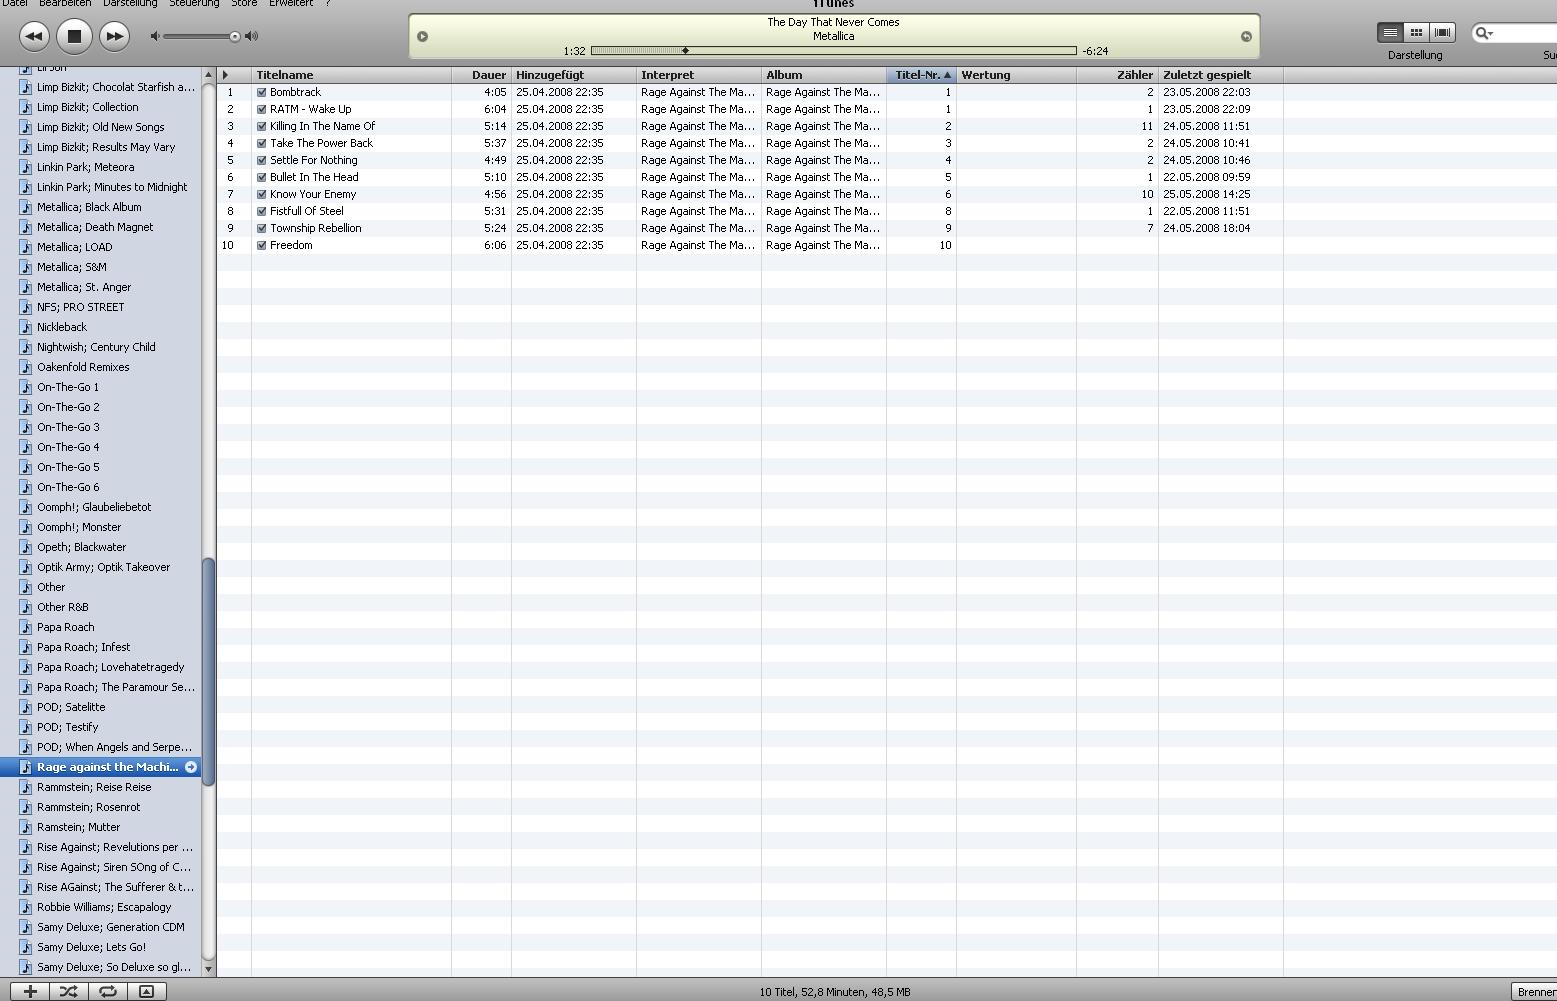This screenshot has height=1001, width=1557.
Task: Switch to Cover Flow view
Action: (1442, 33)
